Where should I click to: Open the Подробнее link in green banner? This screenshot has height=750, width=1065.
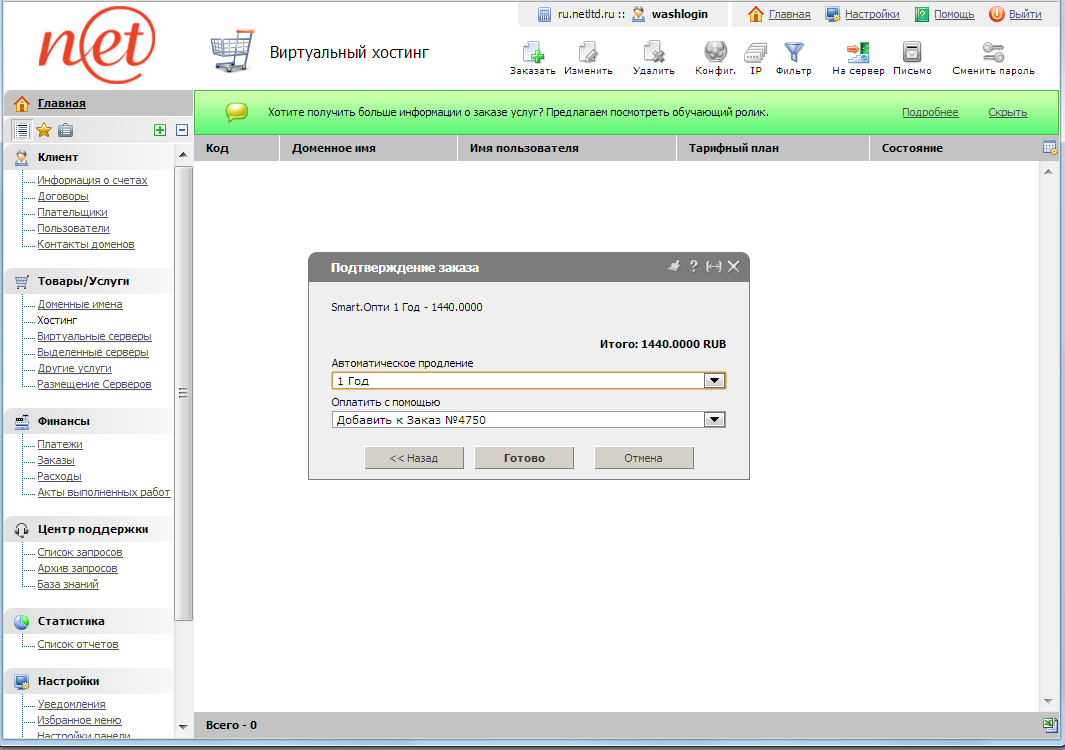[930, 112]
